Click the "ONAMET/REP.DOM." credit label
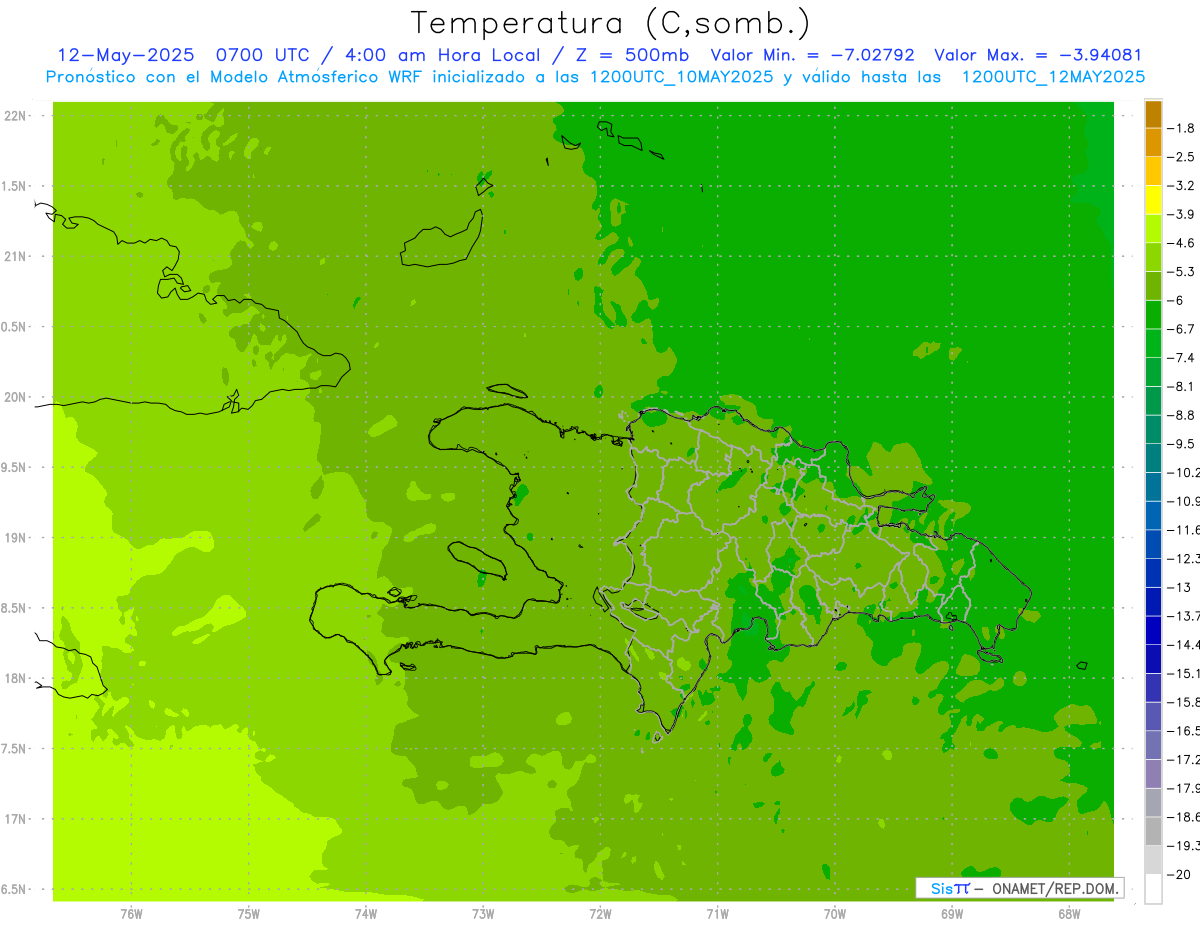Viewport: 1200px width, 927px height. (1057, 888)
